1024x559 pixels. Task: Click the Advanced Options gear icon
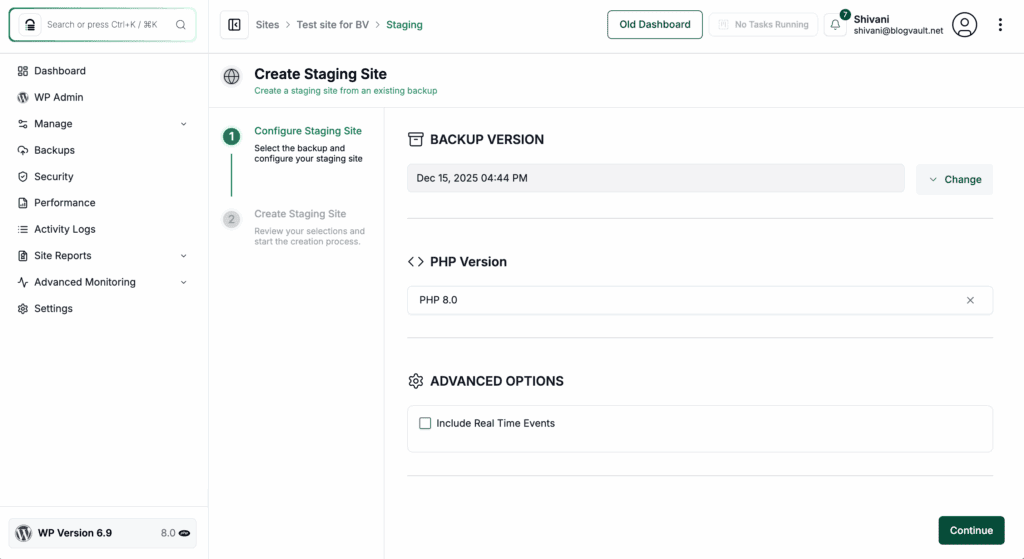point(415,381)
